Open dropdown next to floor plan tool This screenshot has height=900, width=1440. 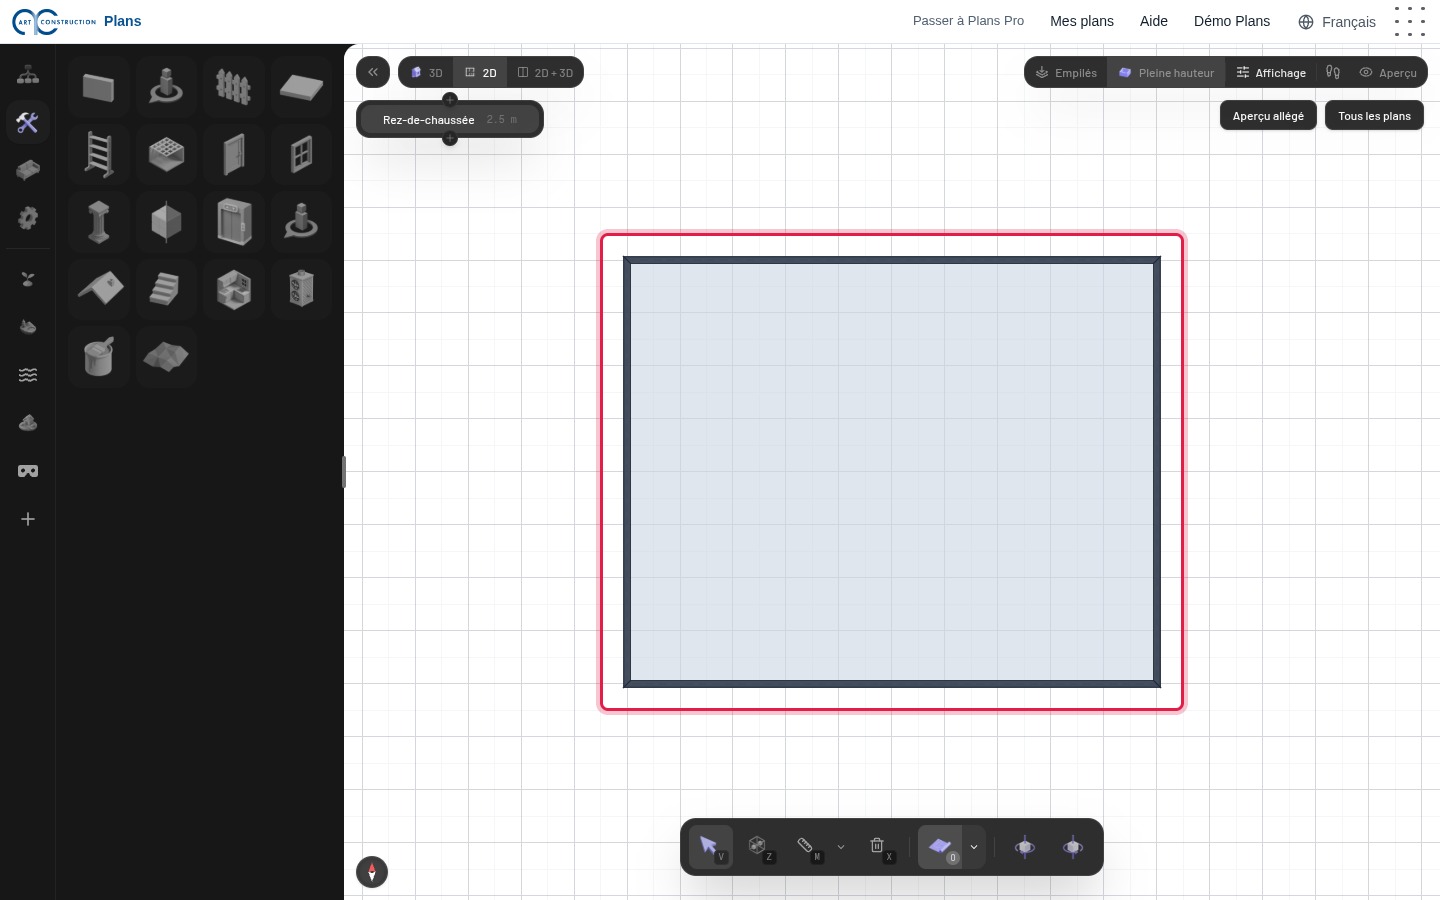click(974, 847)
